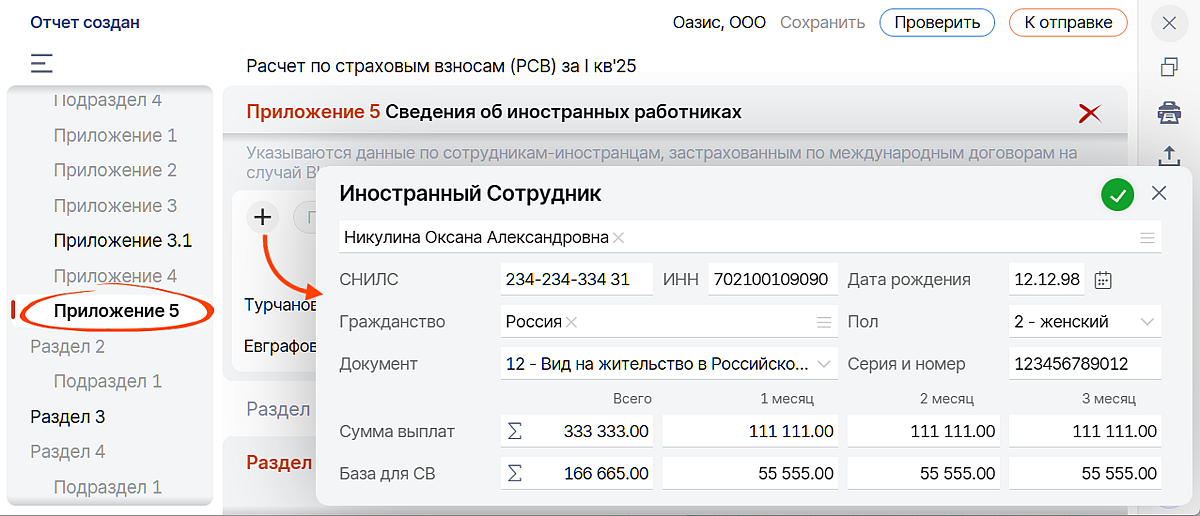Click the Проверить button

point(937,22)
